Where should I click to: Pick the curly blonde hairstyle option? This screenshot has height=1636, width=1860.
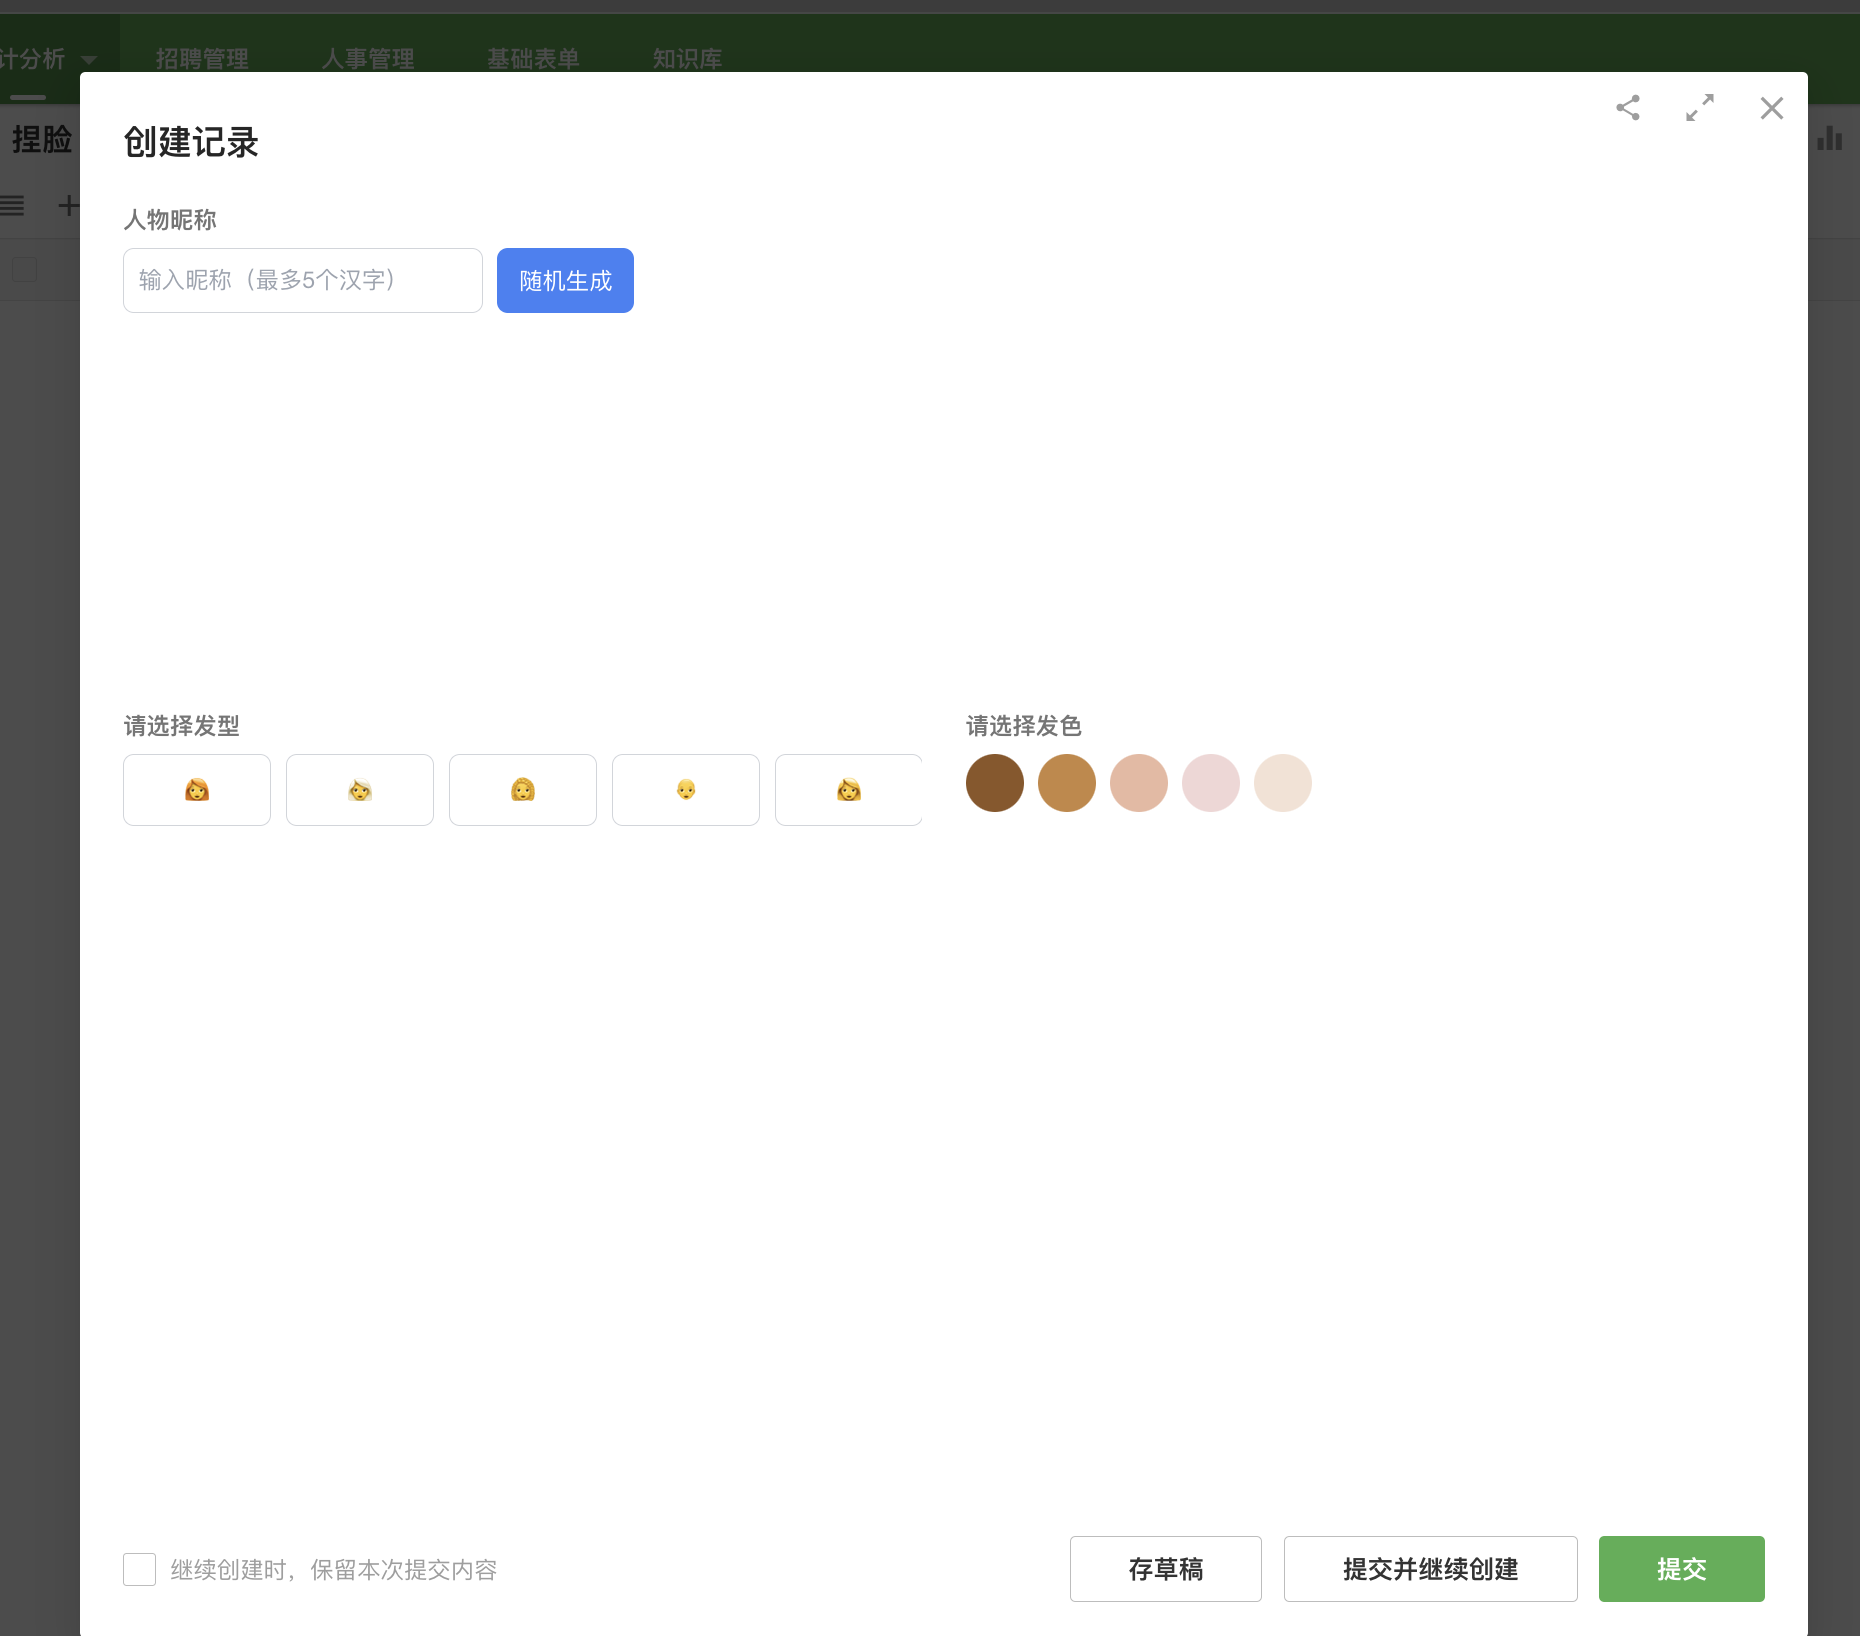pos(523,790)
